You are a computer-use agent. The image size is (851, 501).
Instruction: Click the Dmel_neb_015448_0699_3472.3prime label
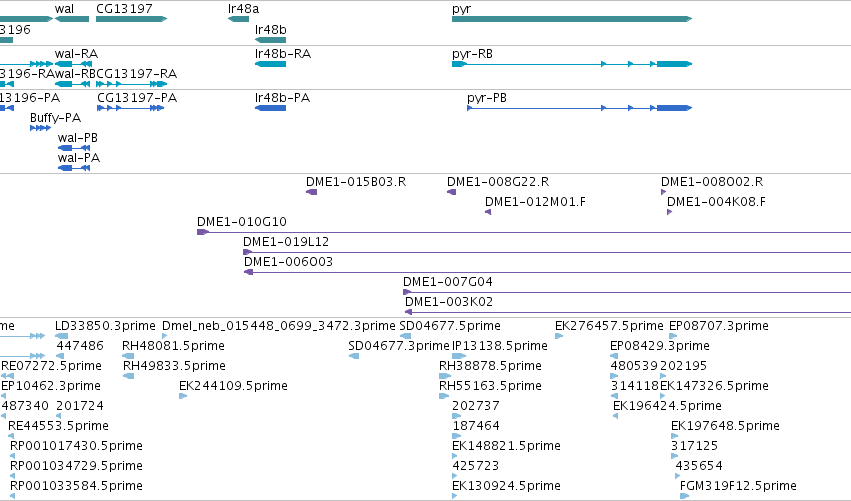pyautogui.click(x=279, y=326)
